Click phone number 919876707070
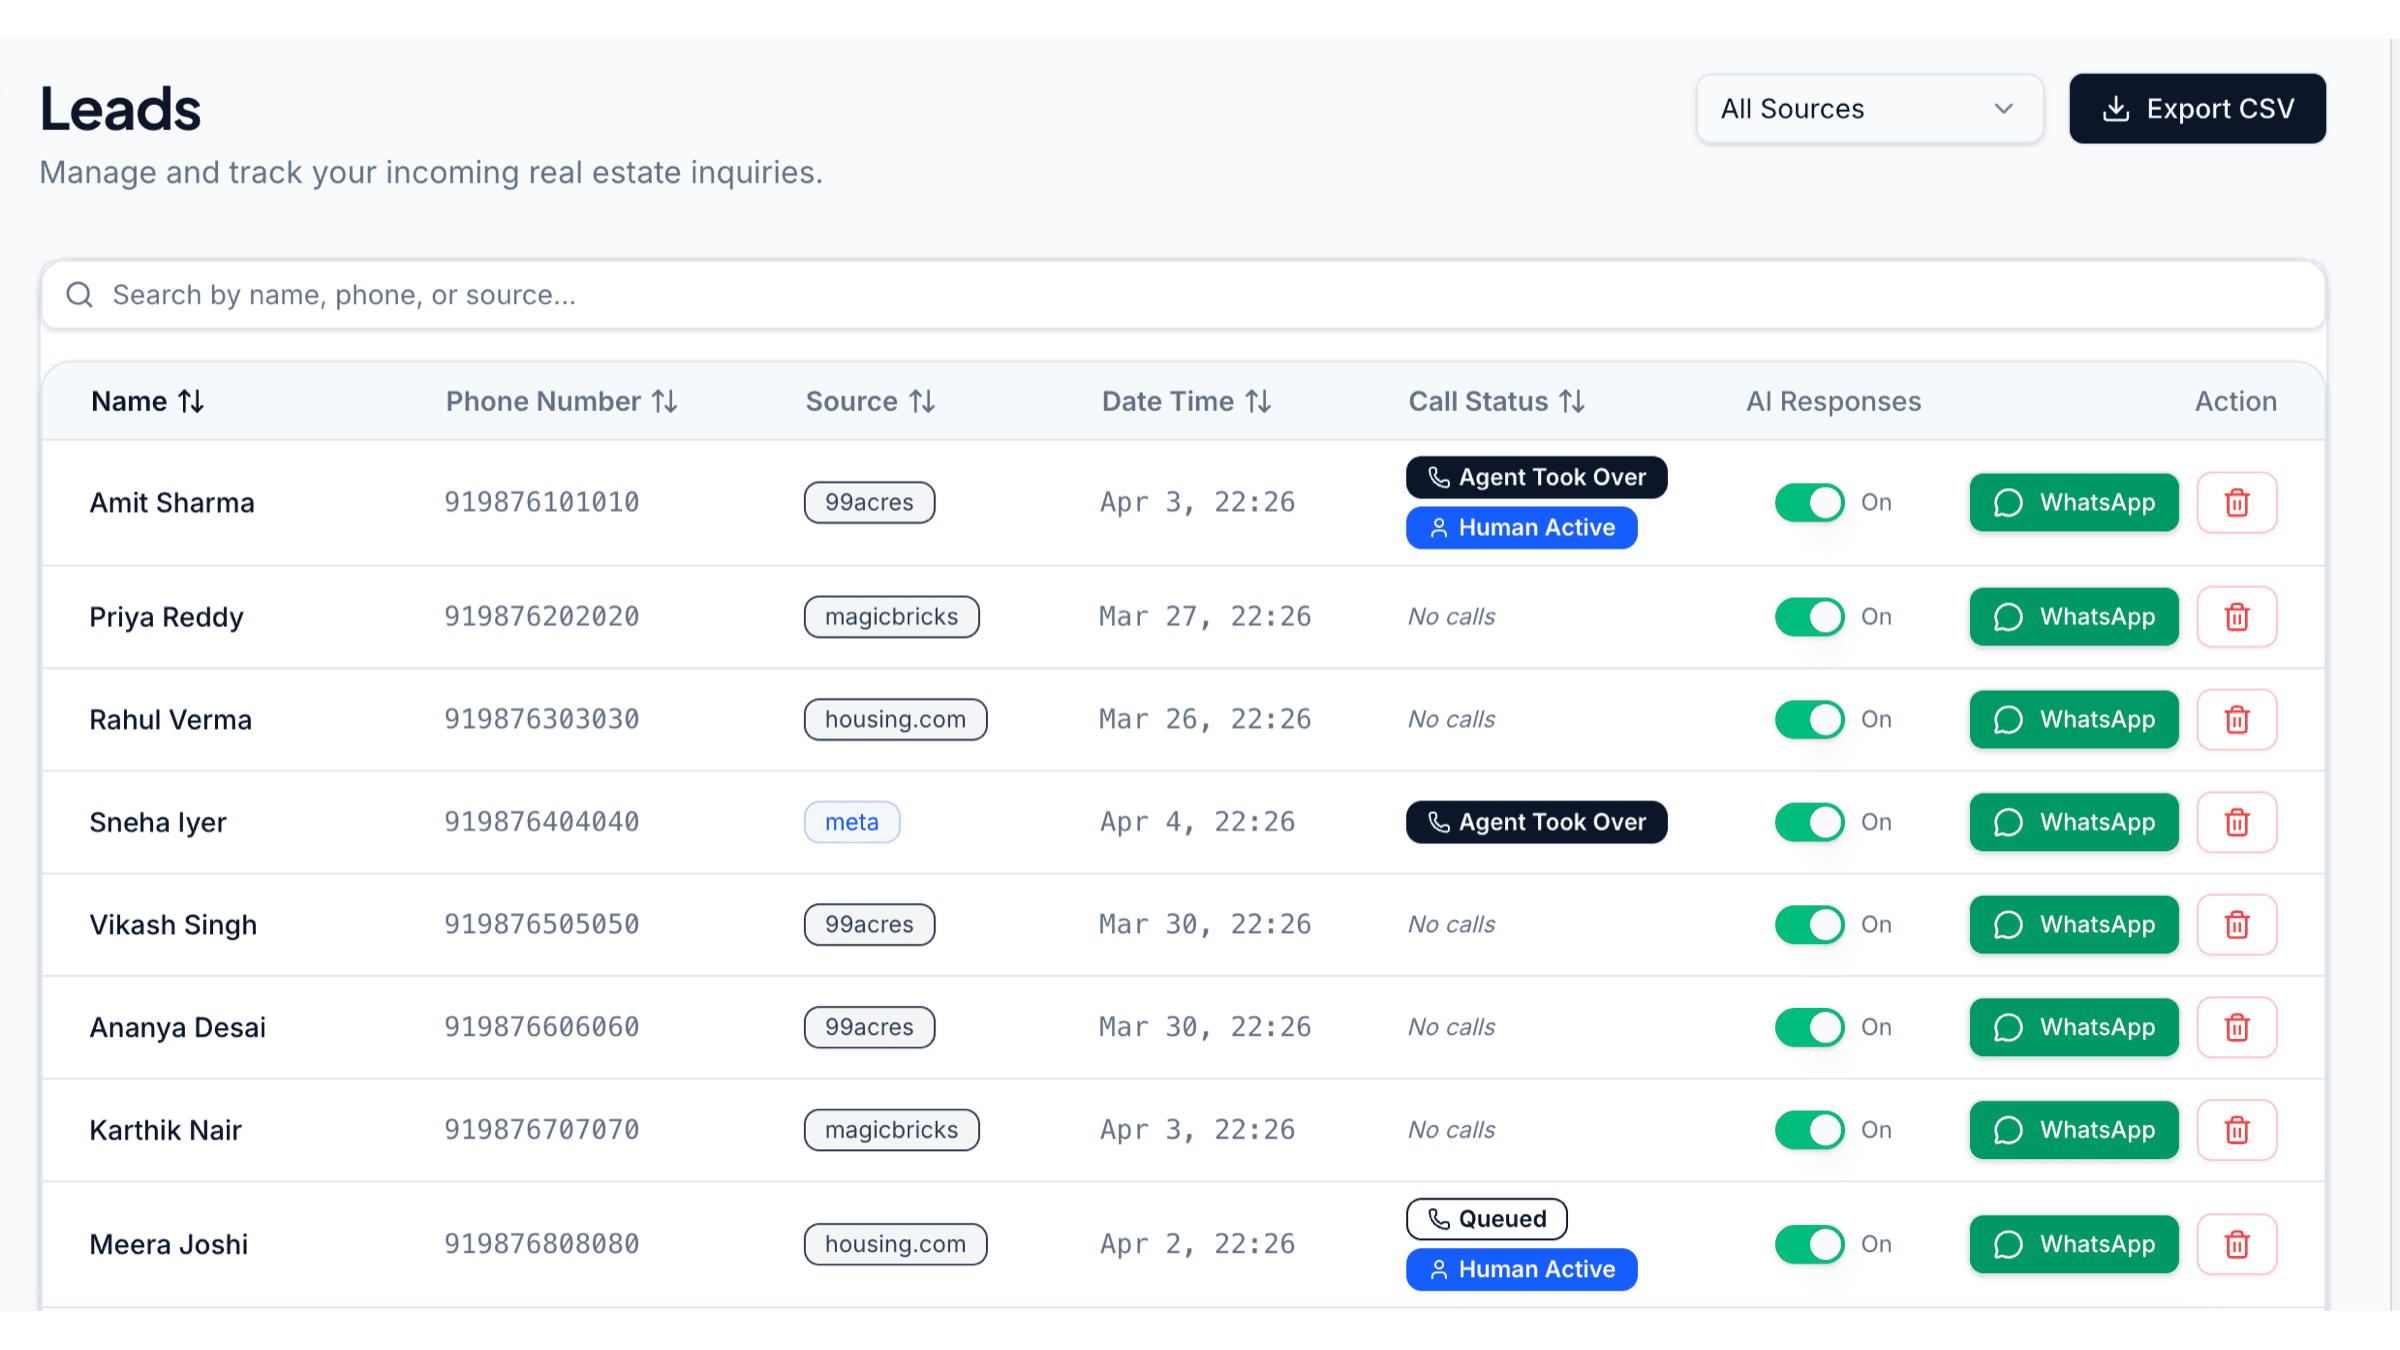Viewport: 2400px width, 1350px height. coord(542,1130)
